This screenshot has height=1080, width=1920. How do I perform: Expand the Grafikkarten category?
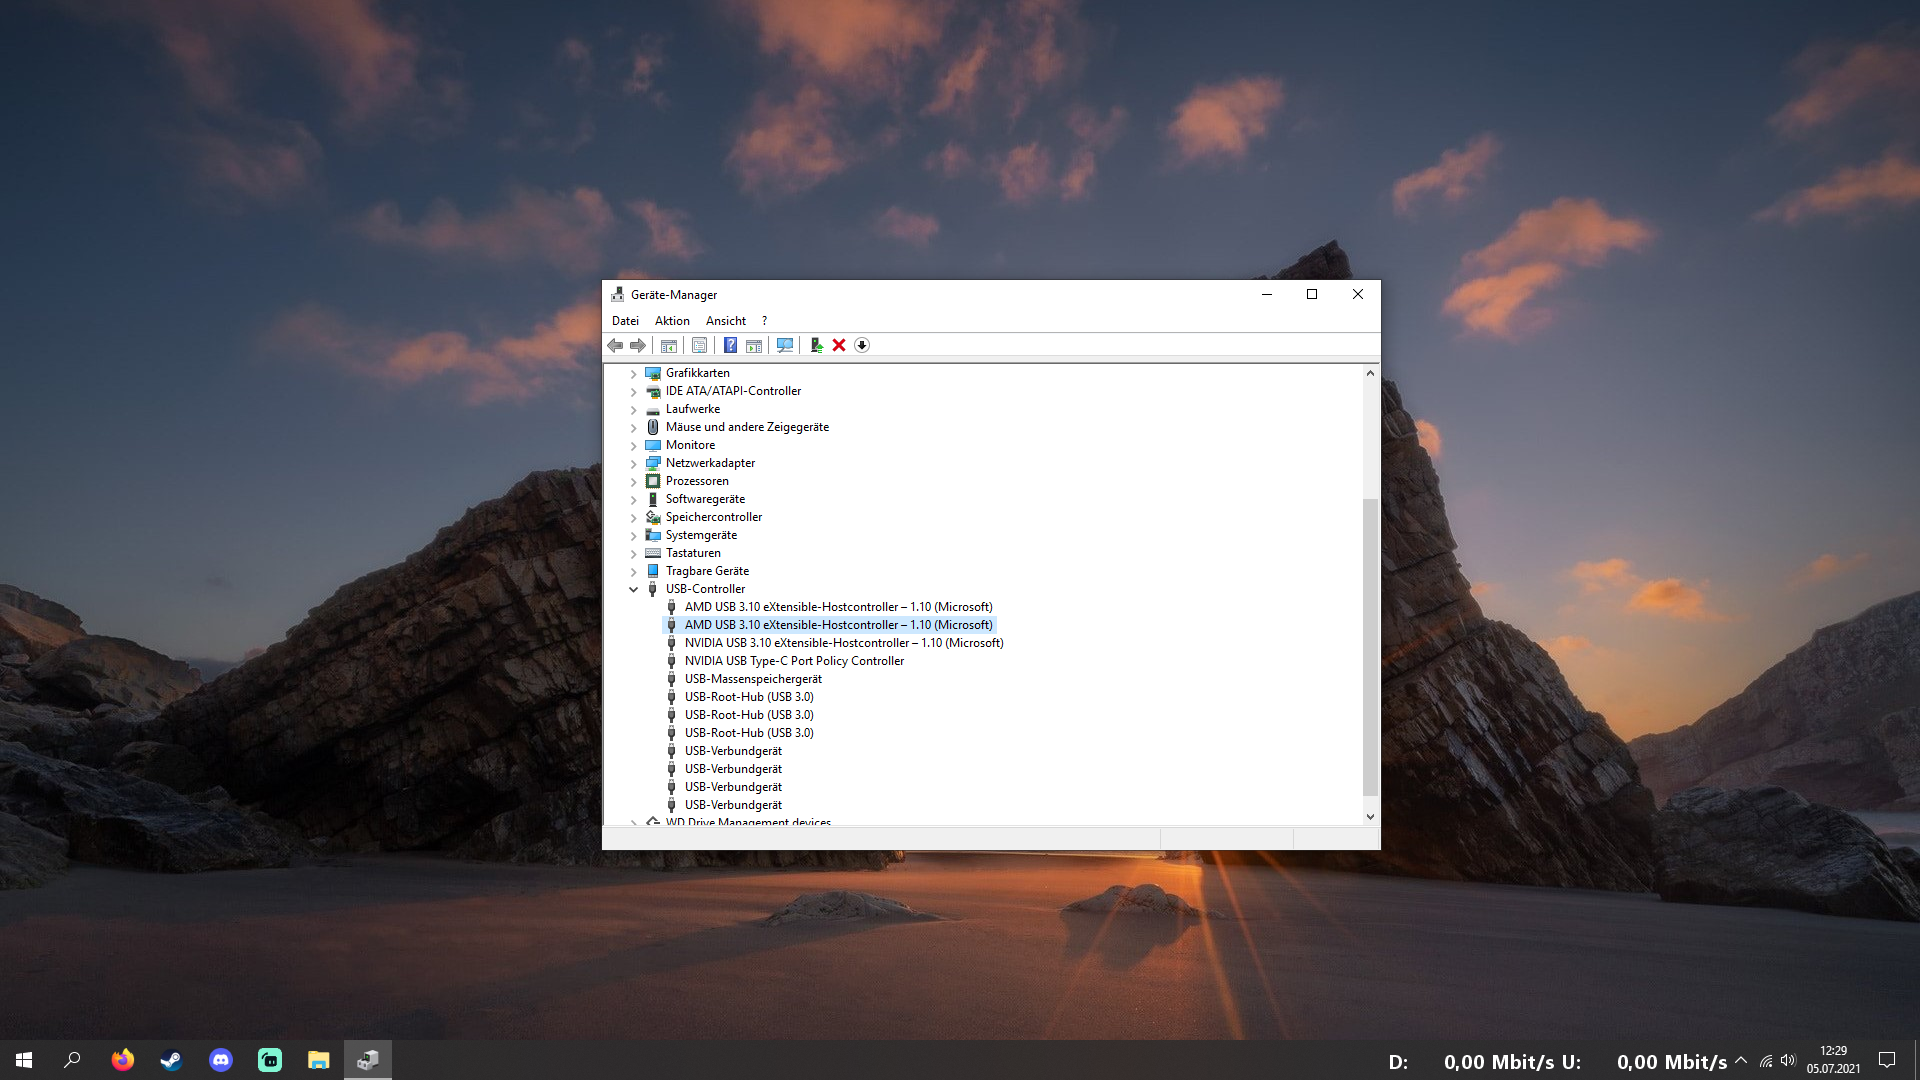click(x=633, y=373)
